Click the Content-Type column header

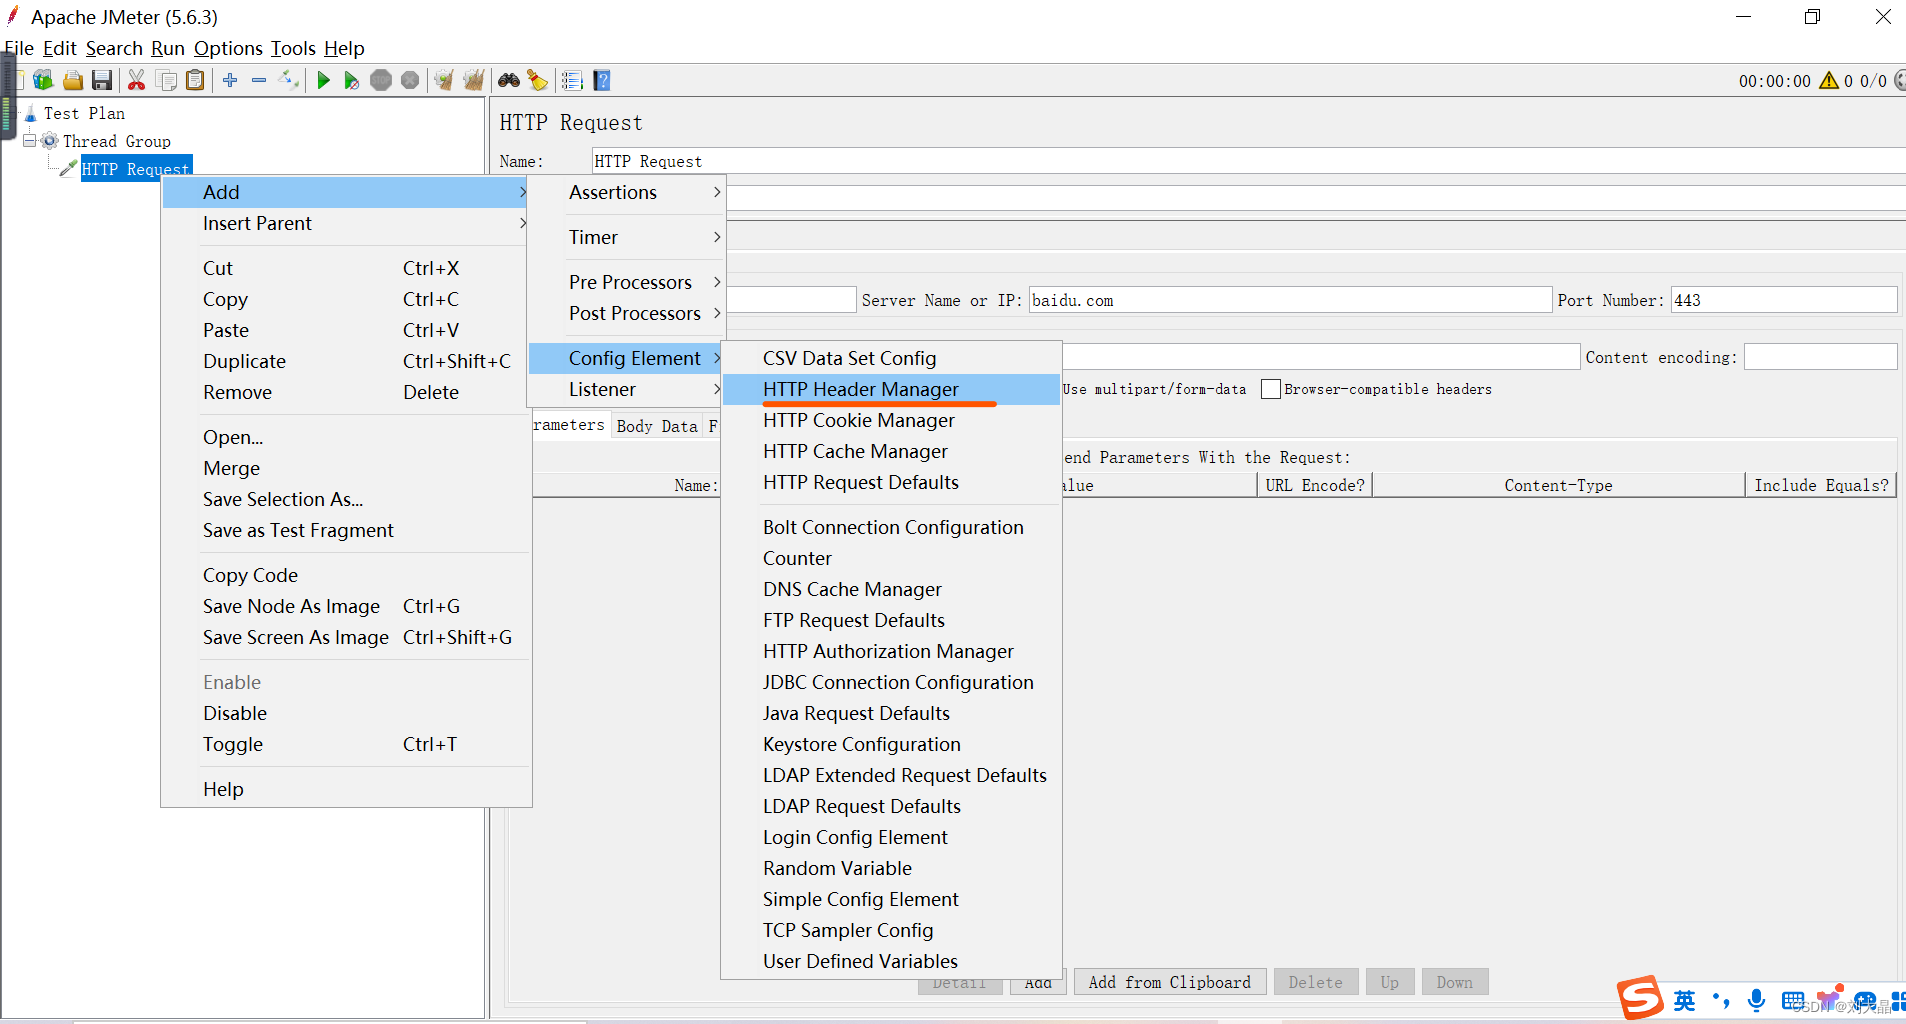pos(1558,485)
